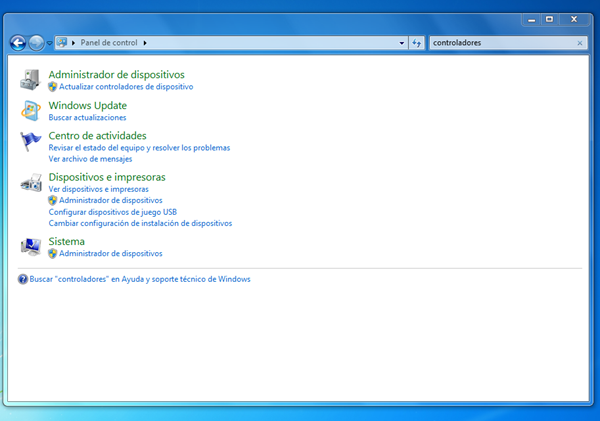Open the recent pages dropdown arrow

(x=49, y=43)
